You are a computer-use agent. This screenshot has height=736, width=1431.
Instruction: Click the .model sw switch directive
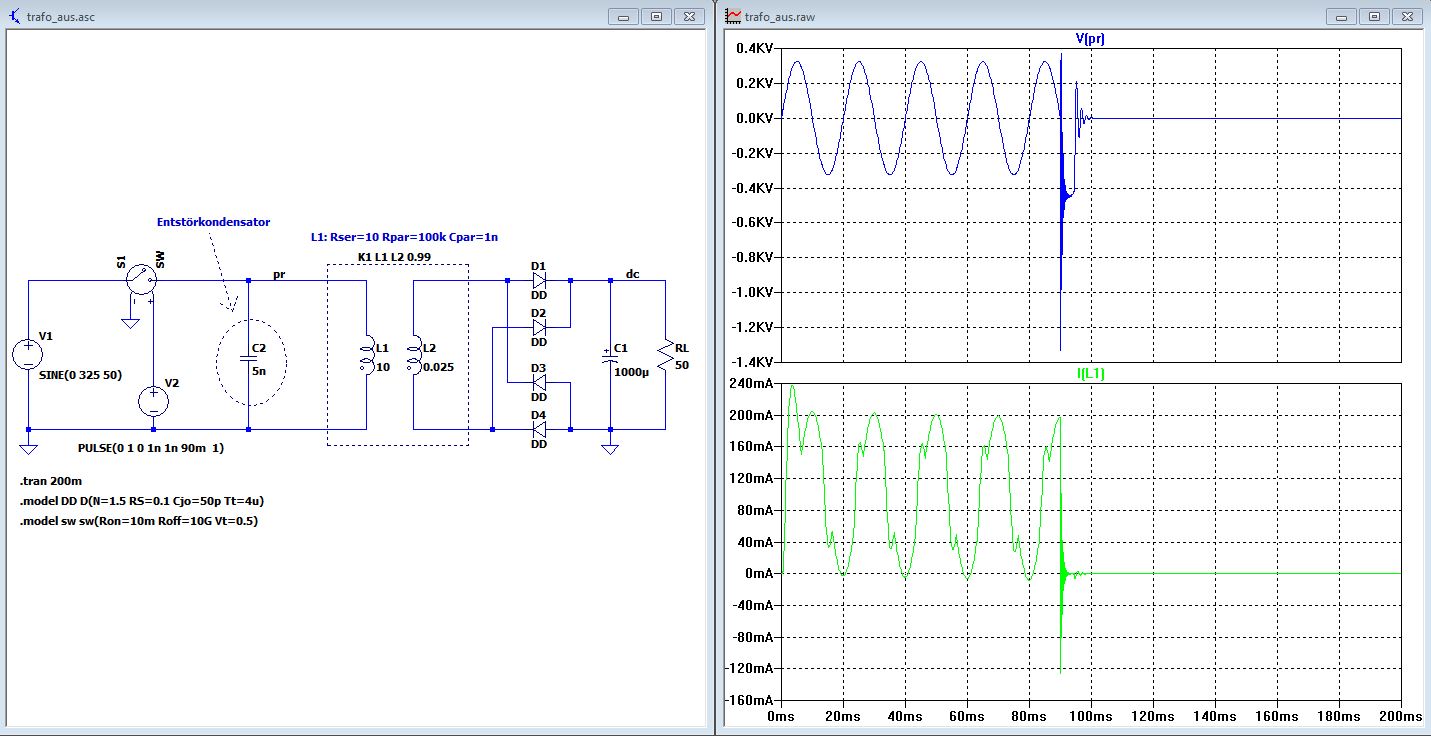coord(139,520)
